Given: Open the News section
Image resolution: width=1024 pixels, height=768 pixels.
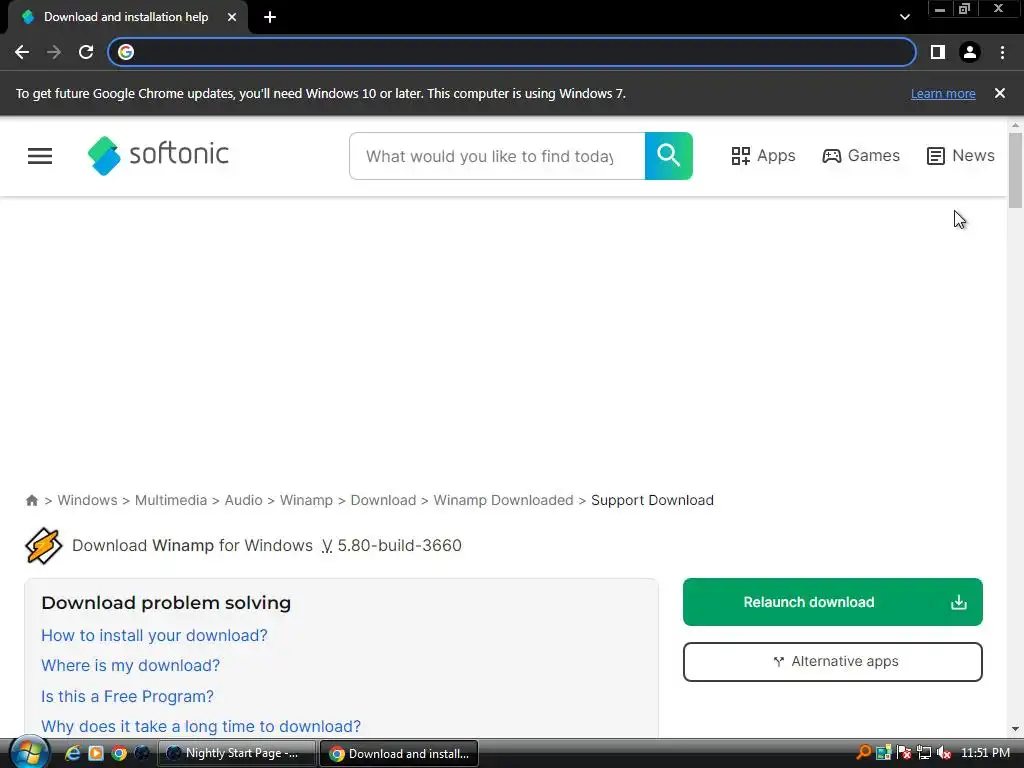Looking at the screenshot, I should point(961,155).
